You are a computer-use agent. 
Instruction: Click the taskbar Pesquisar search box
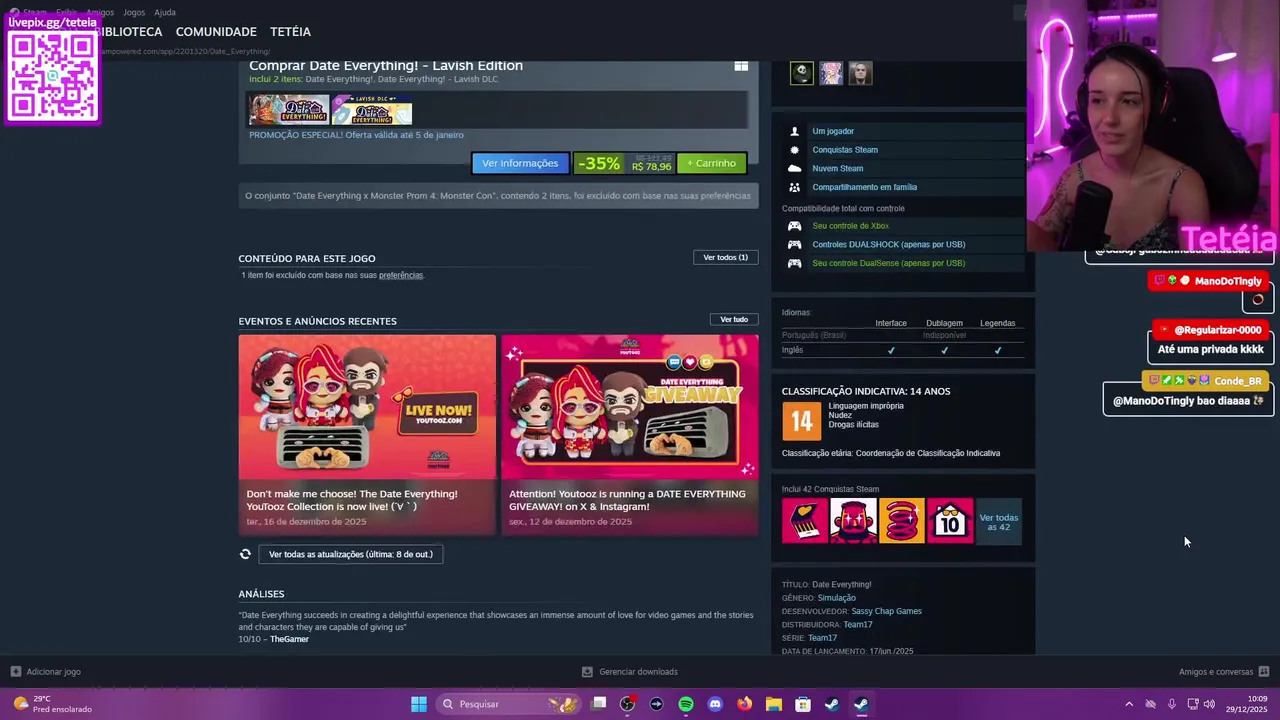(x=509, y=704)
